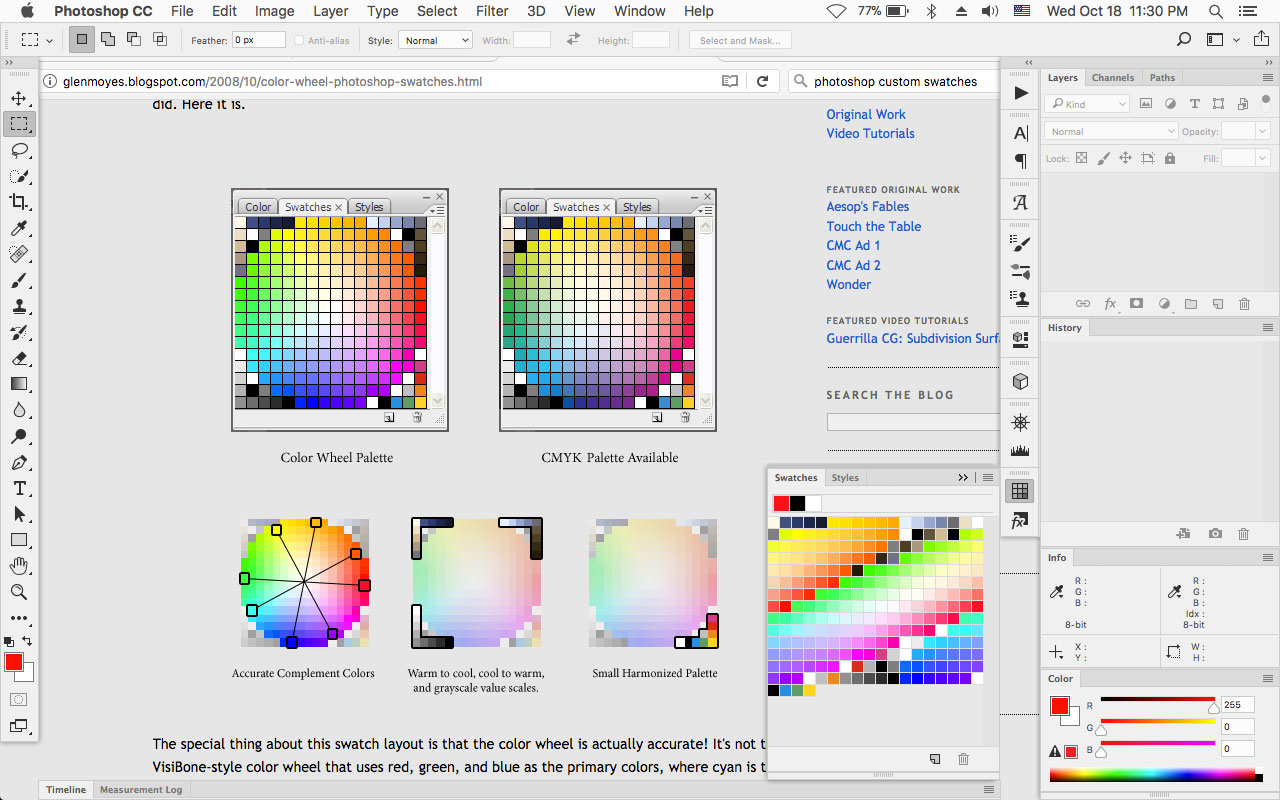1280x800 pixels.
Task: Select the Eraser tool
Action: click(x=19, y=358)
